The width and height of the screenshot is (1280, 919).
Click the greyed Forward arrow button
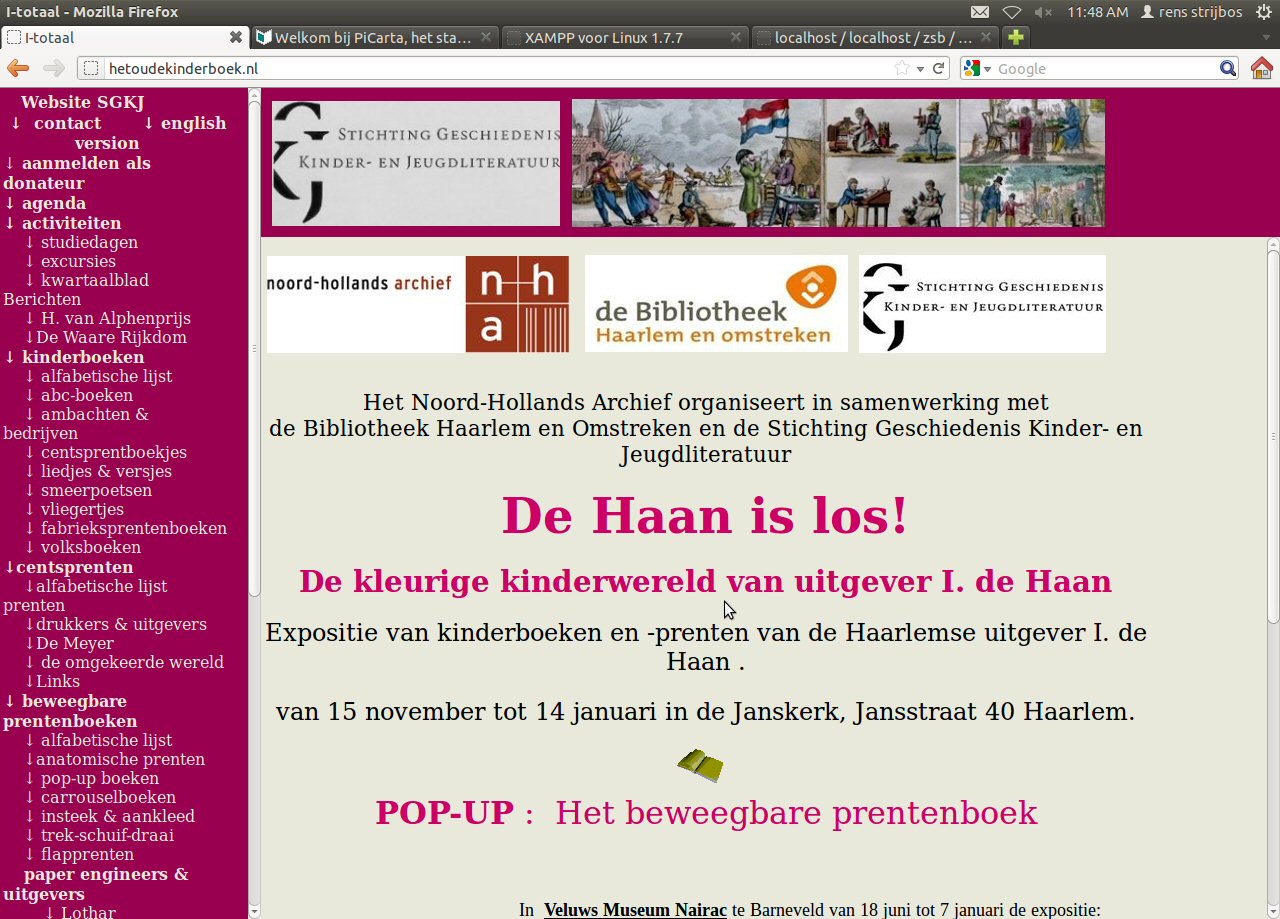pos(53,68)
